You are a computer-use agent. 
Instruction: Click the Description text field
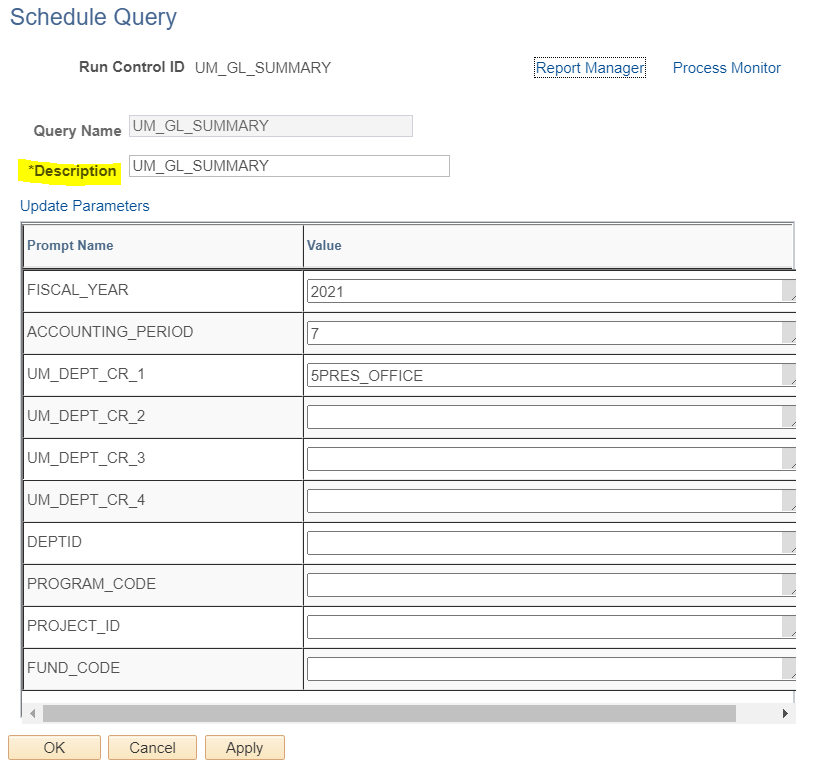289,166
